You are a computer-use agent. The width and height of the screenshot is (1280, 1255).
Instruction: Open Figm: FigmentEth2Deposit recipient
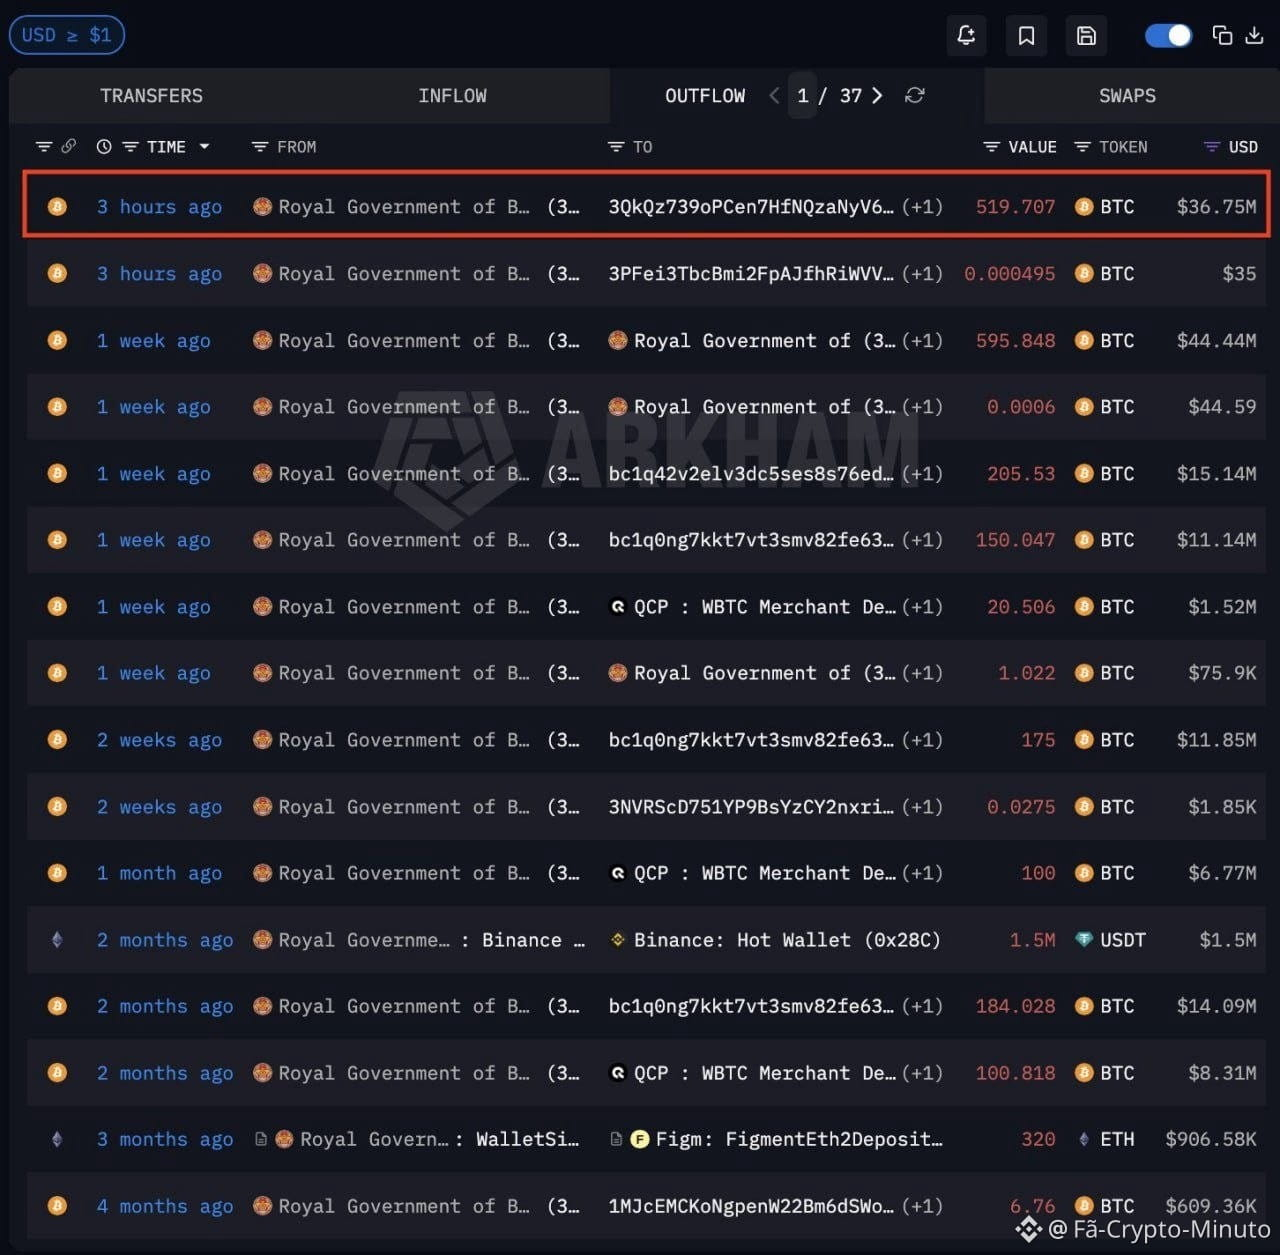pyautogui.click(x=799, y=1139)
